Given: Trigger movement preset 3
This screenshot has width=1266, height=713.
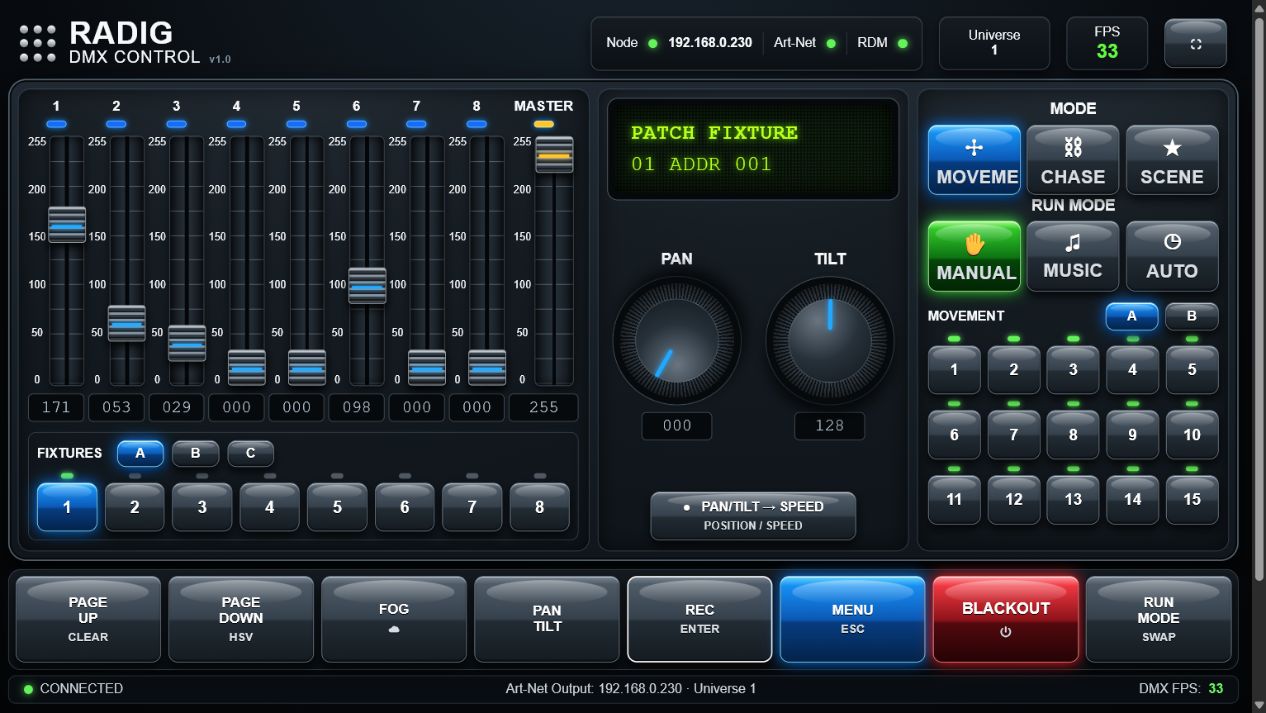Looking at the screenshot, I should (x=1073, y=370).
